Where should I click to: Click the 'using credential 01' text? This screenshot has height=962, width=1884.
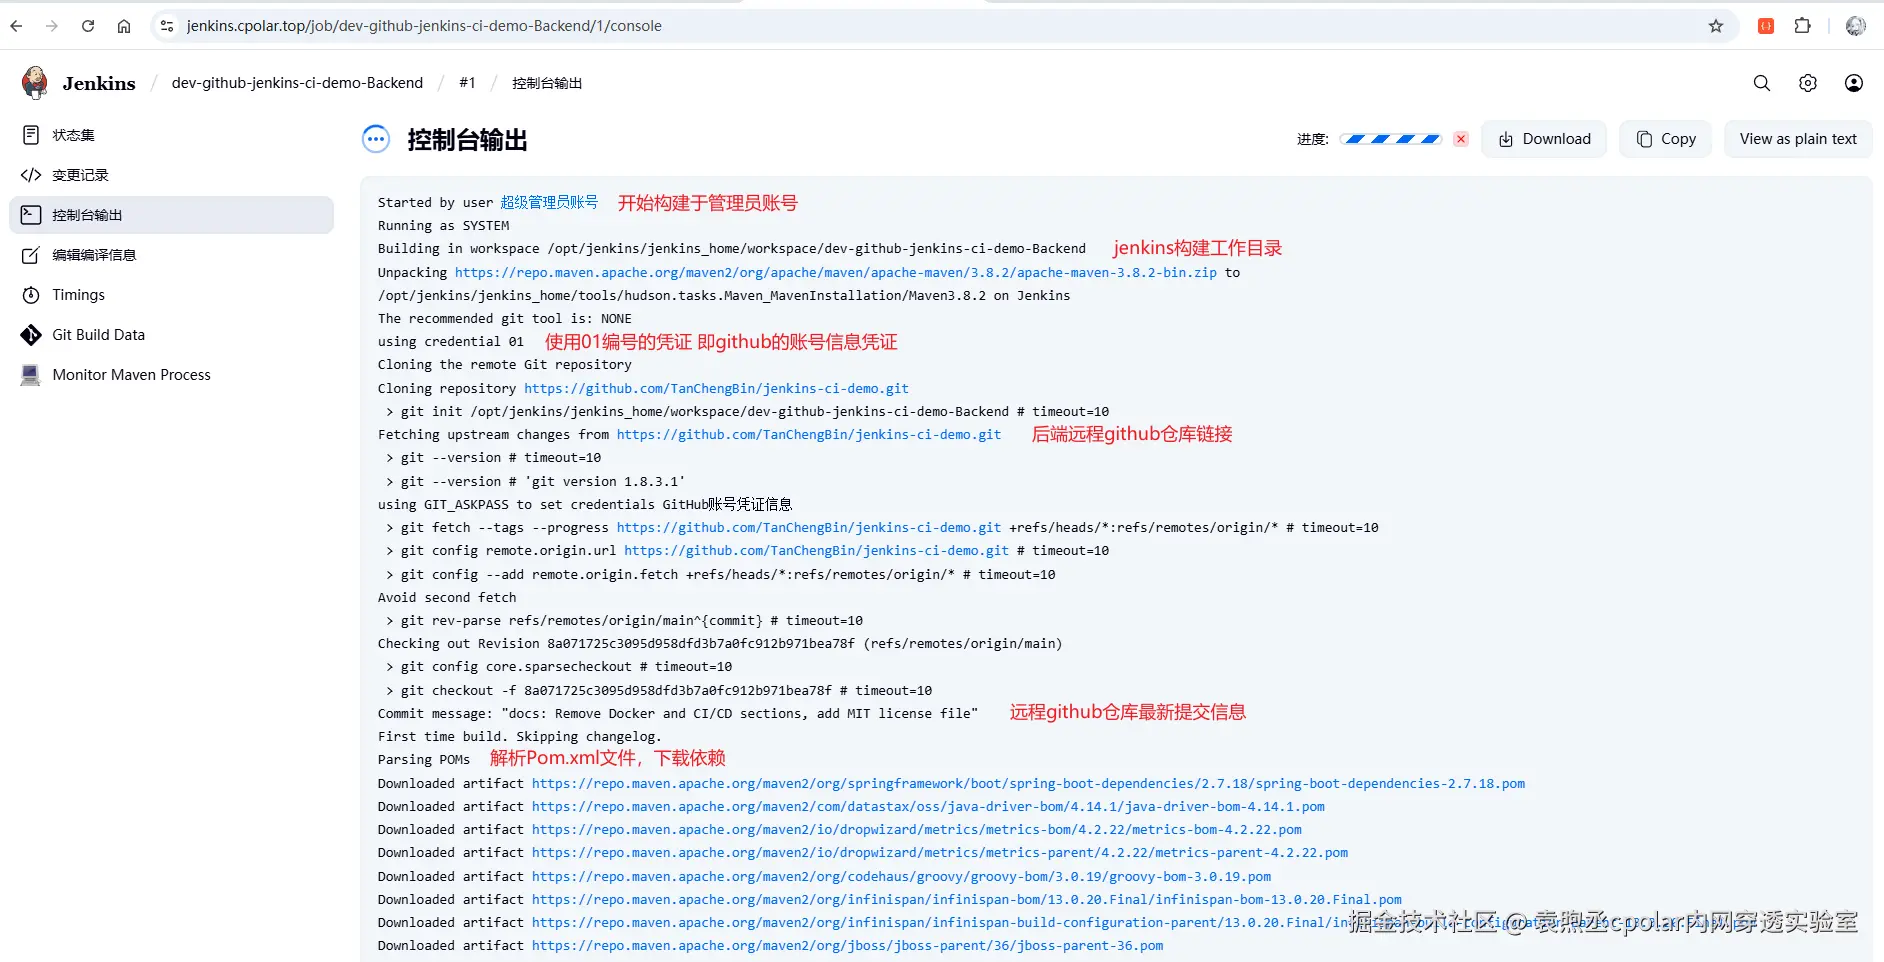(451, 341)
